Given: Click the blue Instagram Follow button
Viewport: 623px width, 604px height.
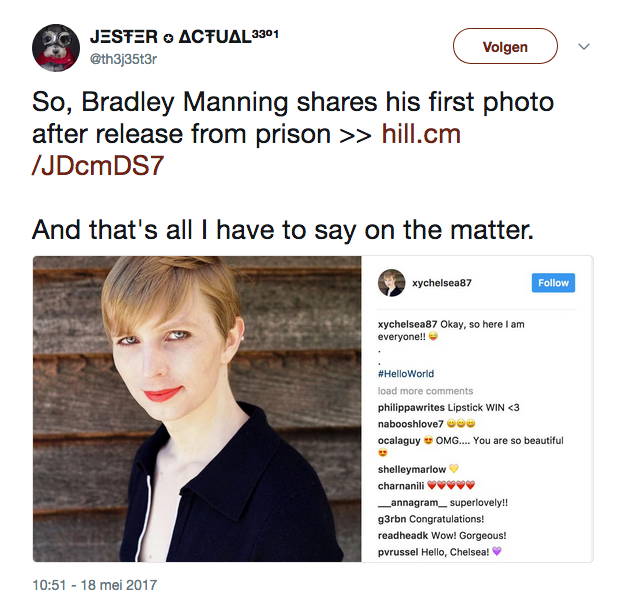Looking at the screenshot, I should click(x=553, y=283).
